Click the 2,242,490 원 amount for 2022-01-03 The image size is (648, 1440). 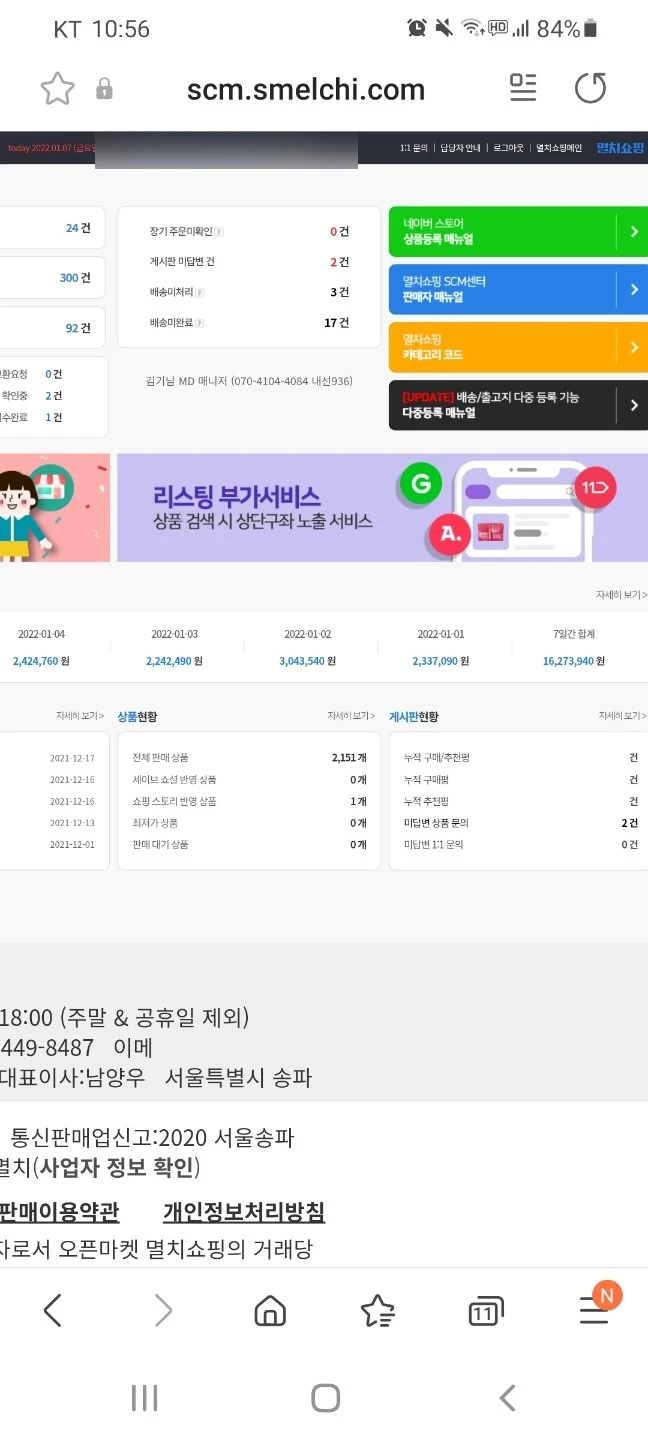[x=174, y=661]
